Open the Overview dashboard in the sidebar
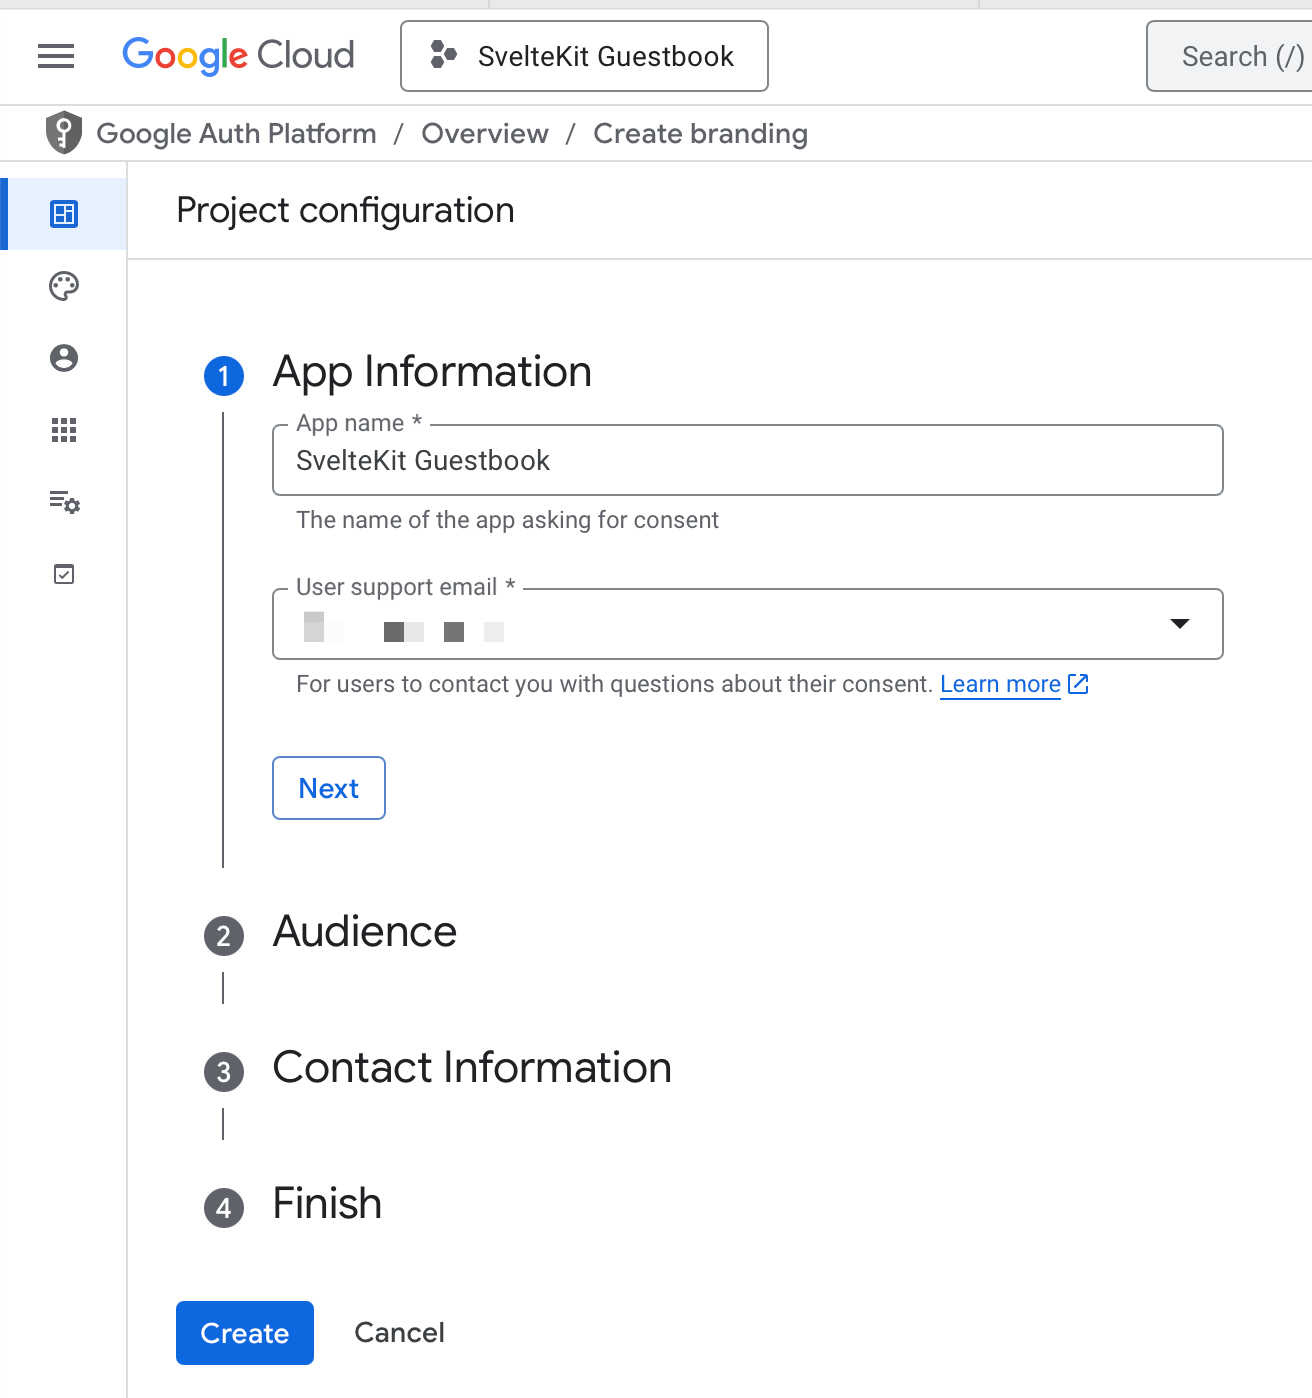 click(x=63, y=213)
